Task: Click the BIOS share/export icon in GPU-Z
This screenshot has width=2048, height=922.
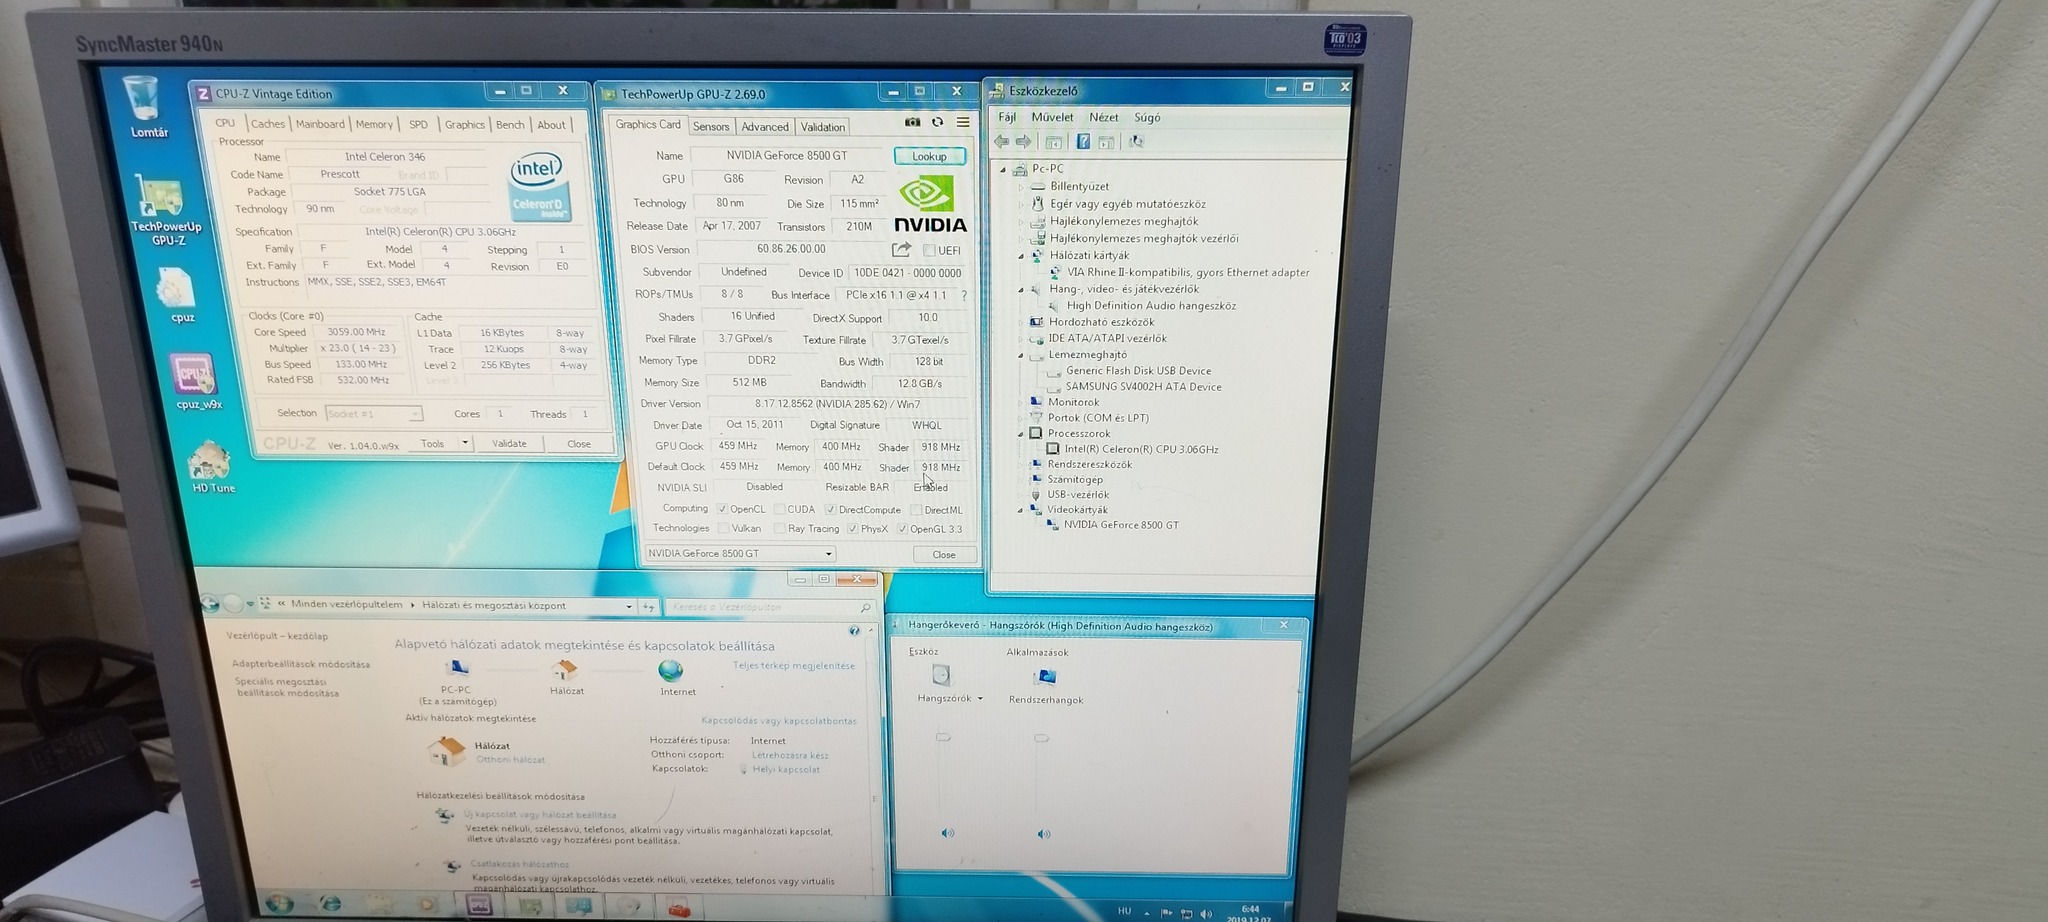Action: click(901, 249)
